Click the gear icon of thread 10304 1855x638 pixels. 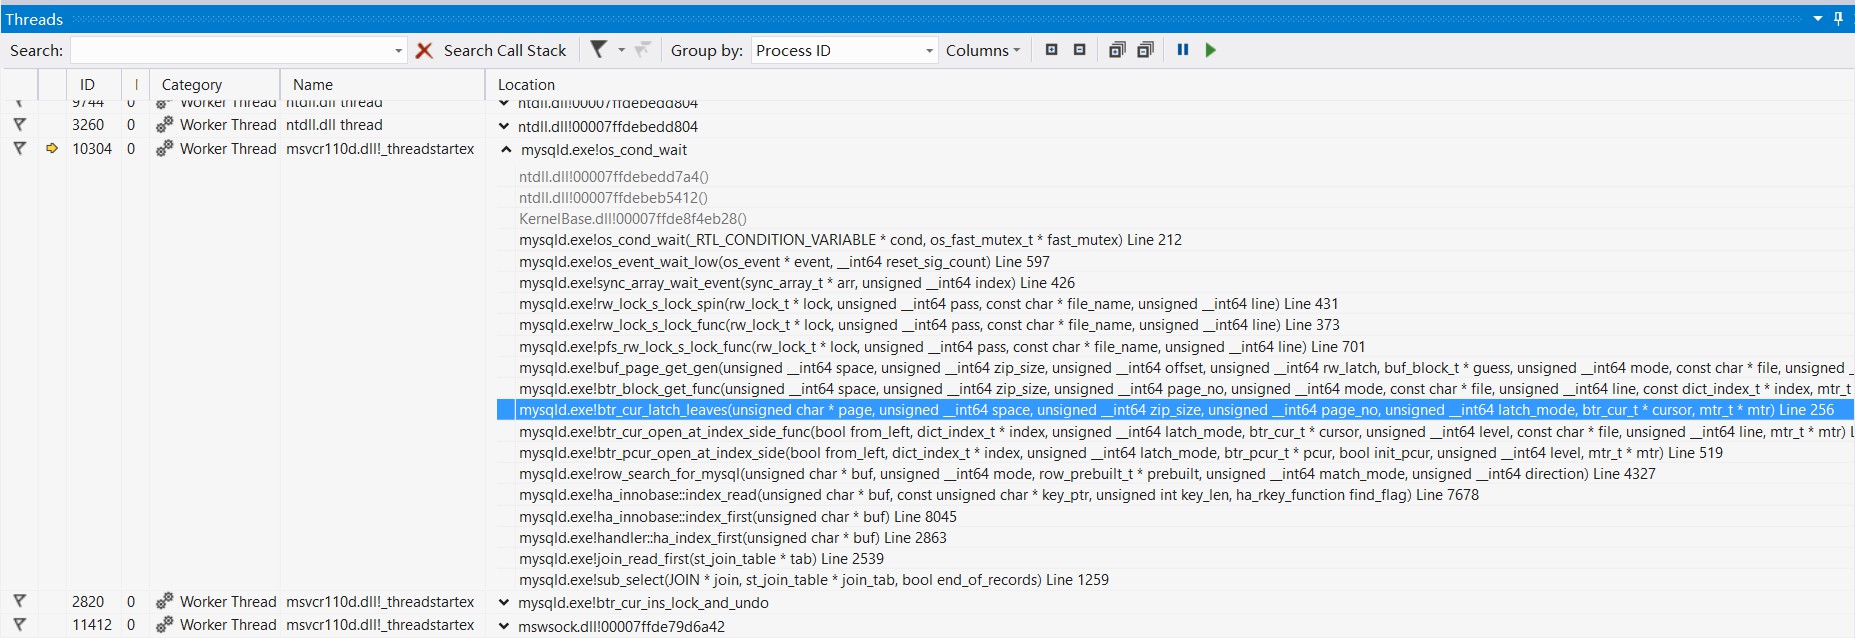[164, 148]
